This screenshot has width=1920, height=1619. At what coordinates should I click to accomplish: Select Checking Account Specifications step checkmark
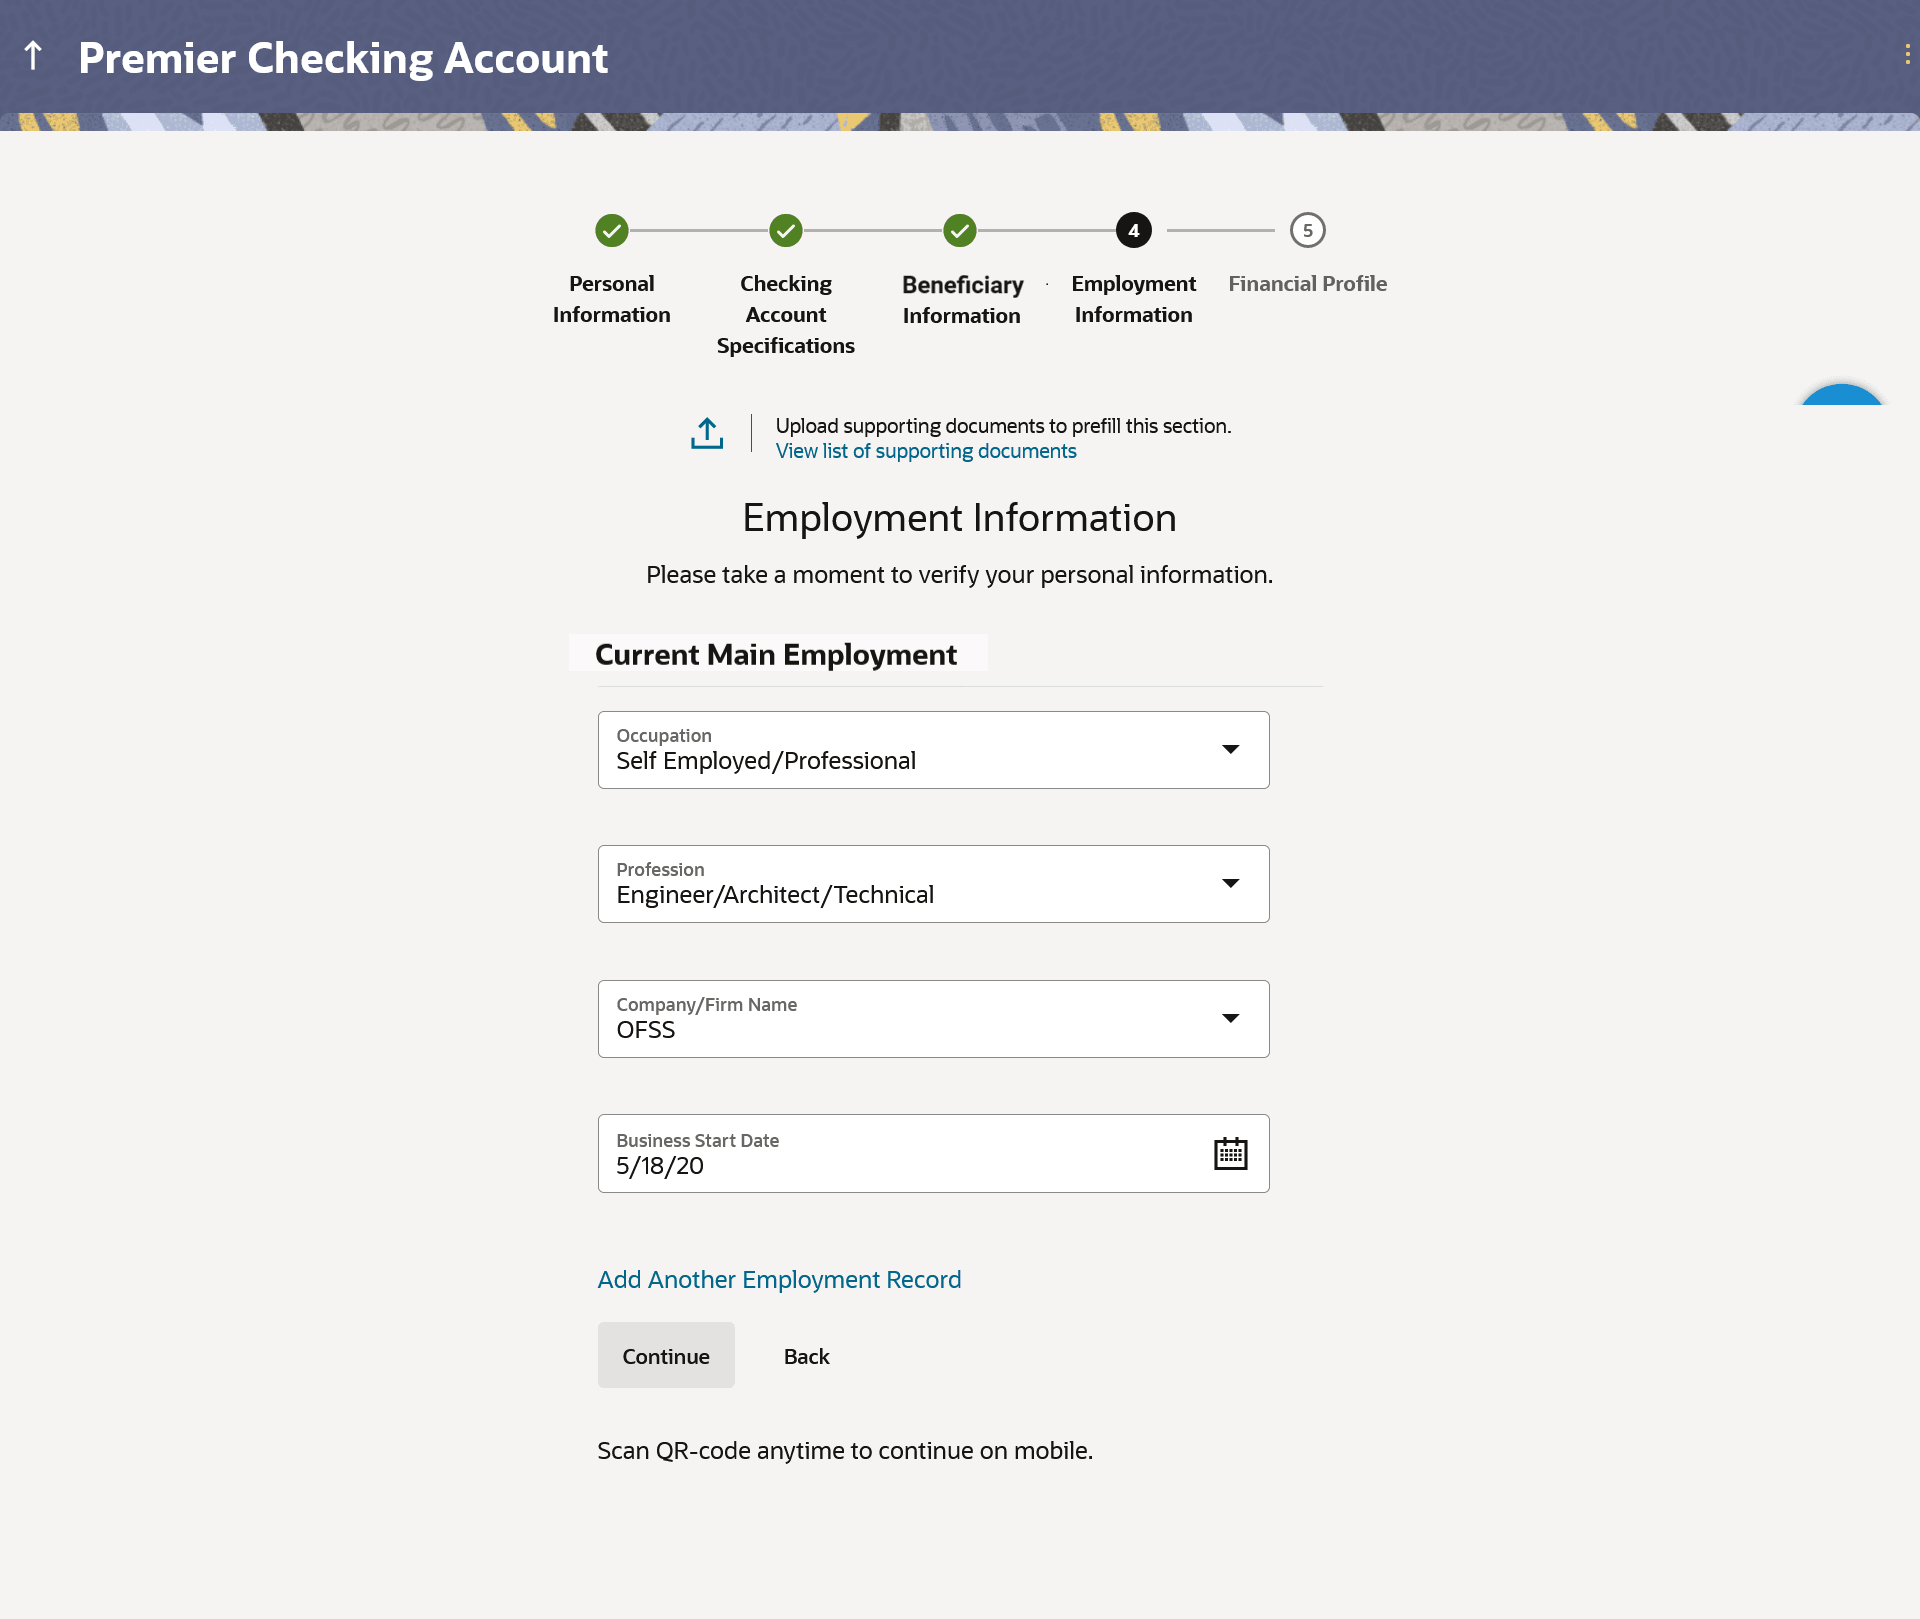tap(786, 231)
